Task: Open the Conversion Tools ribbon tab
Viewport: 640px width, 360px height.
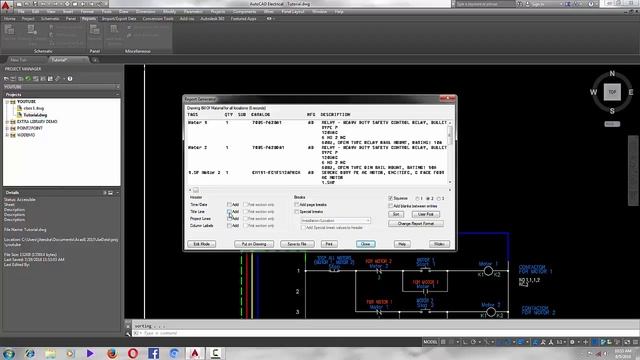Action: pyautogui.click(x=158, y=18)
